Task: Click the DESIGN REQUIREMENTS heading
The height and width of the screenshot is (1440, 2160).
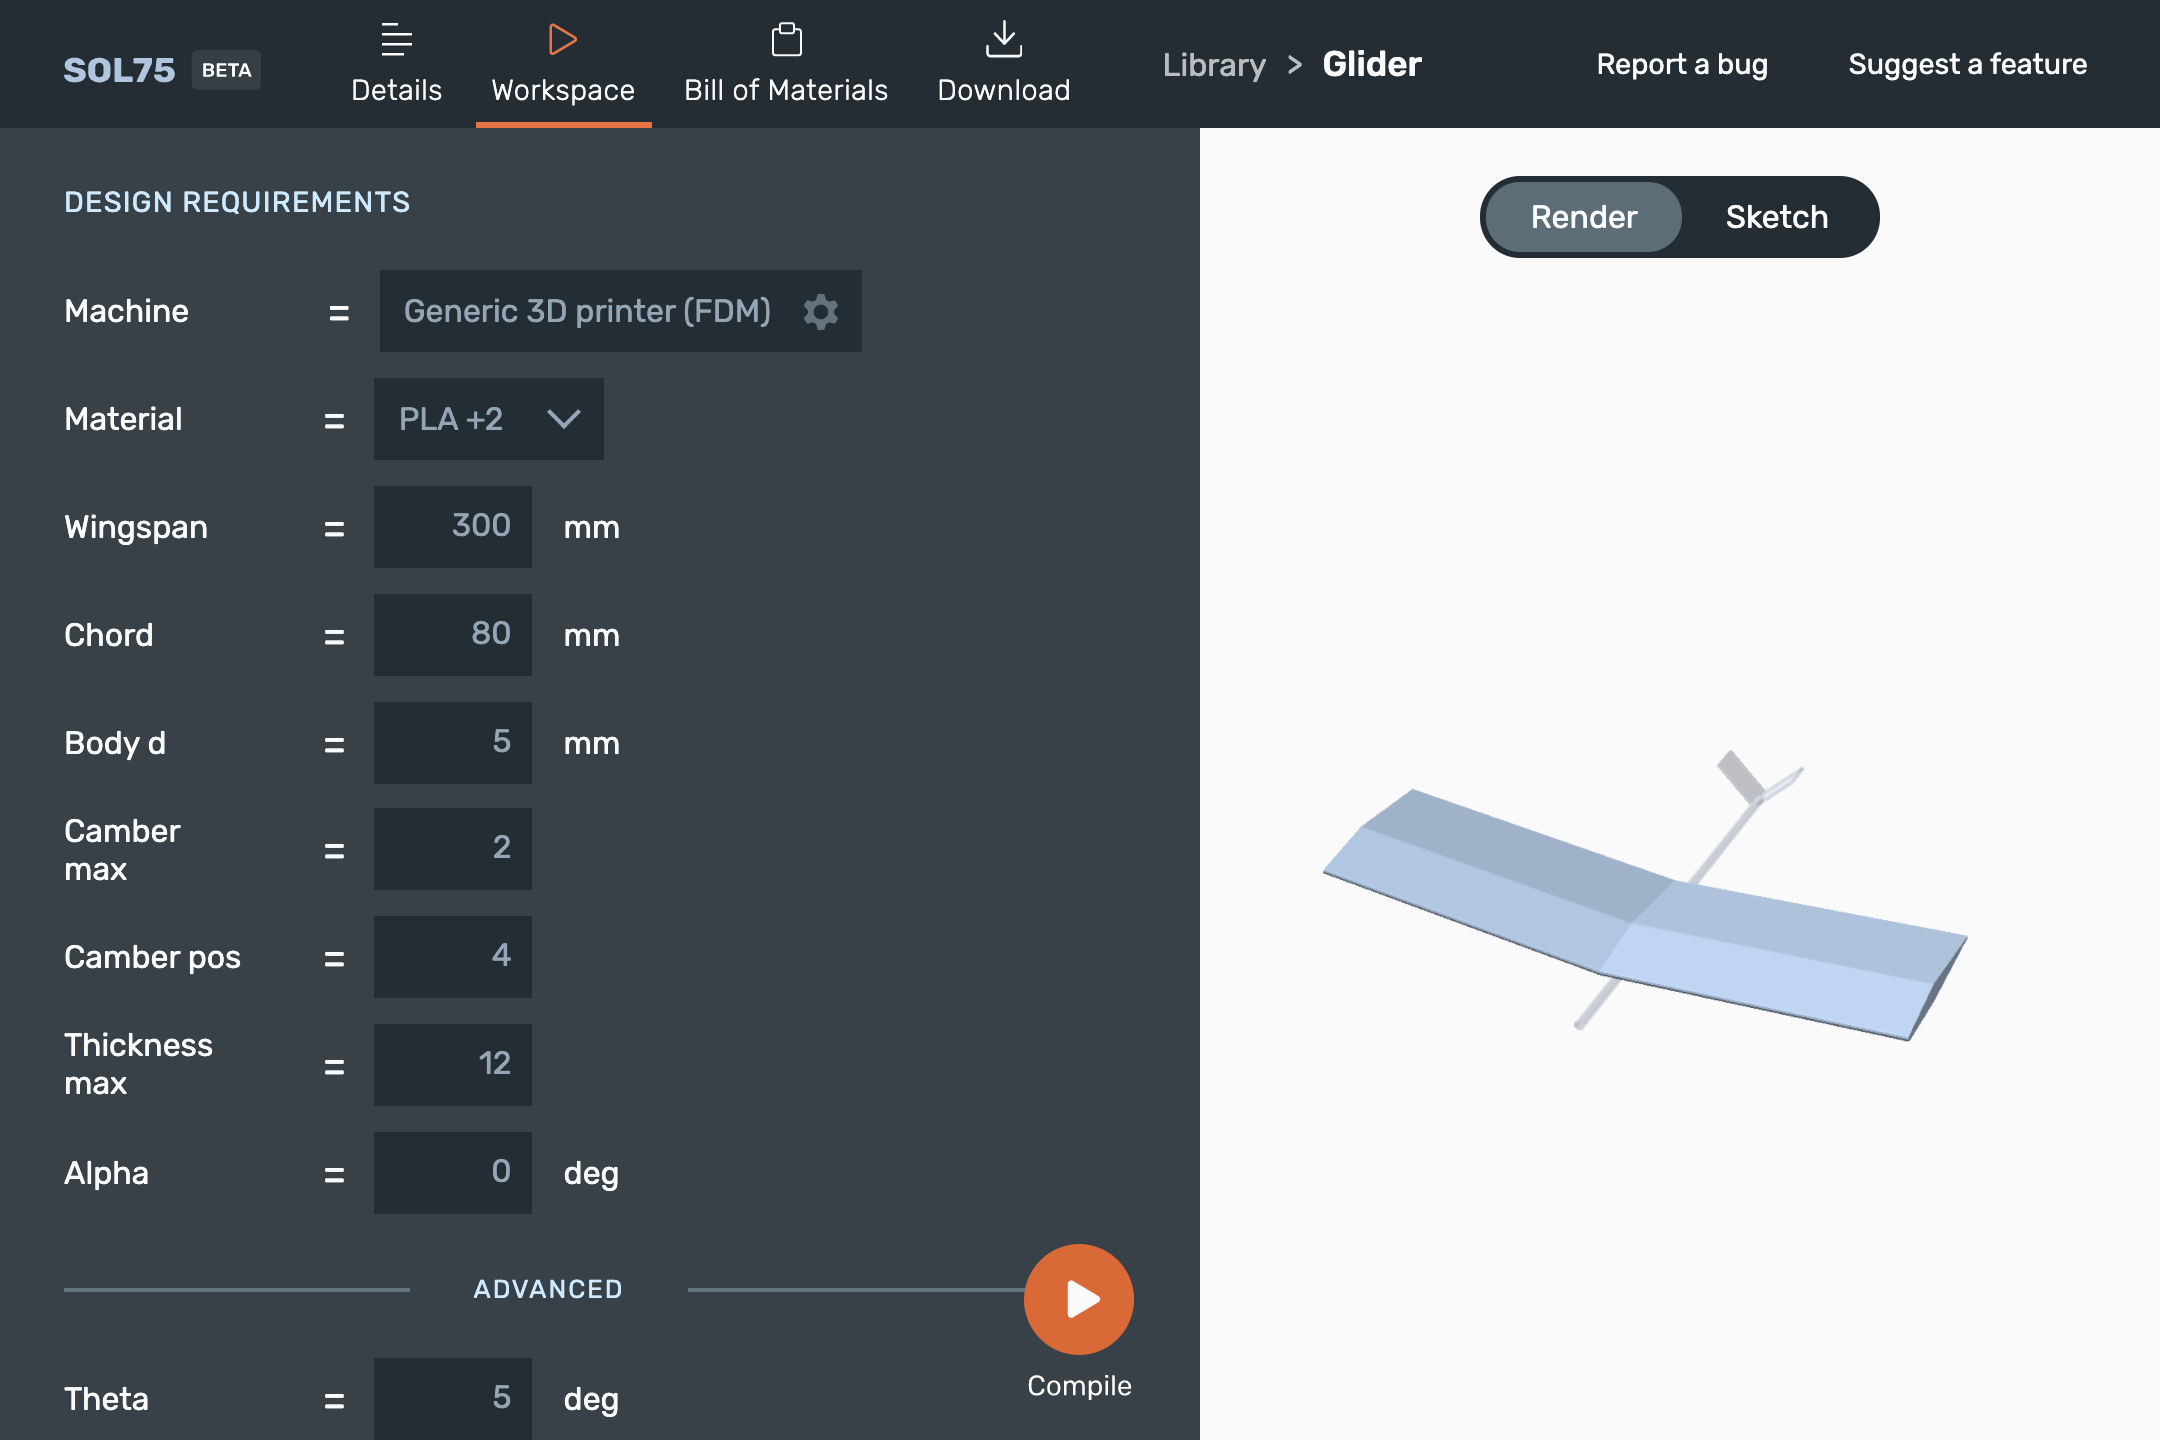Action: coord(237,202)
